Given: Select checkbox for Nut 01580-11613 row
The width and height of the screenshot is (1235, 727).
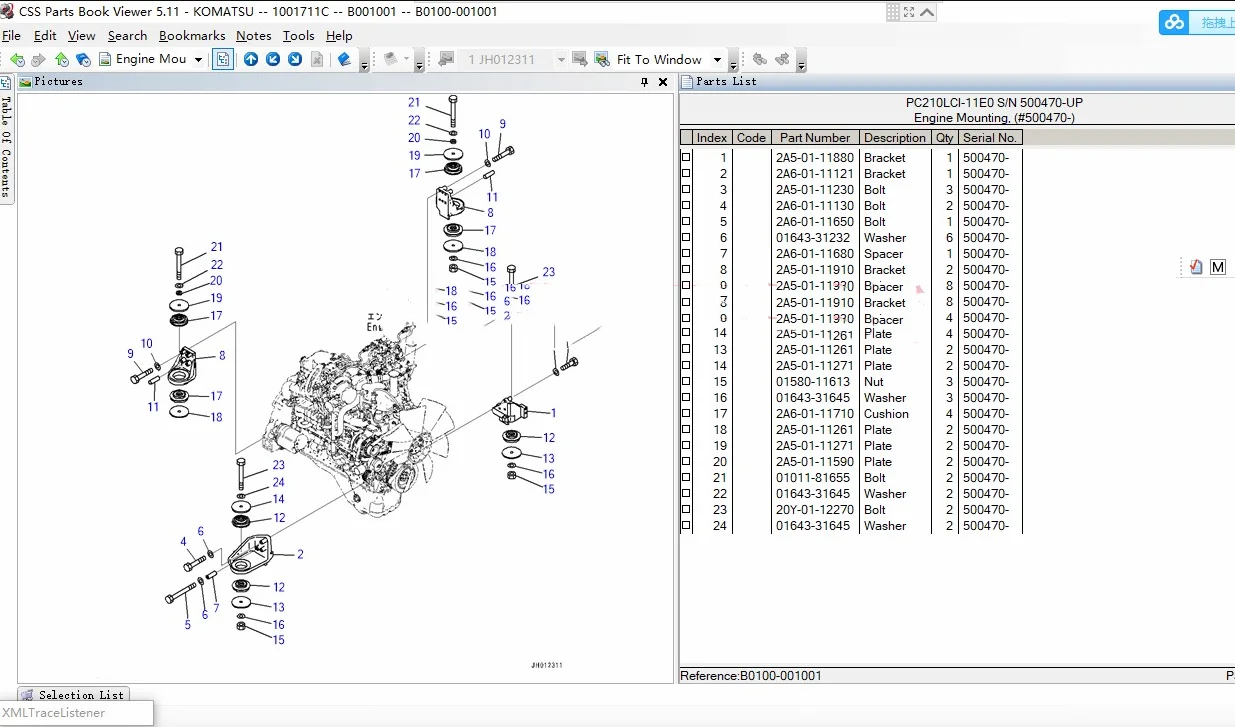Looking at the screenshot, I should tap(686, 382).
